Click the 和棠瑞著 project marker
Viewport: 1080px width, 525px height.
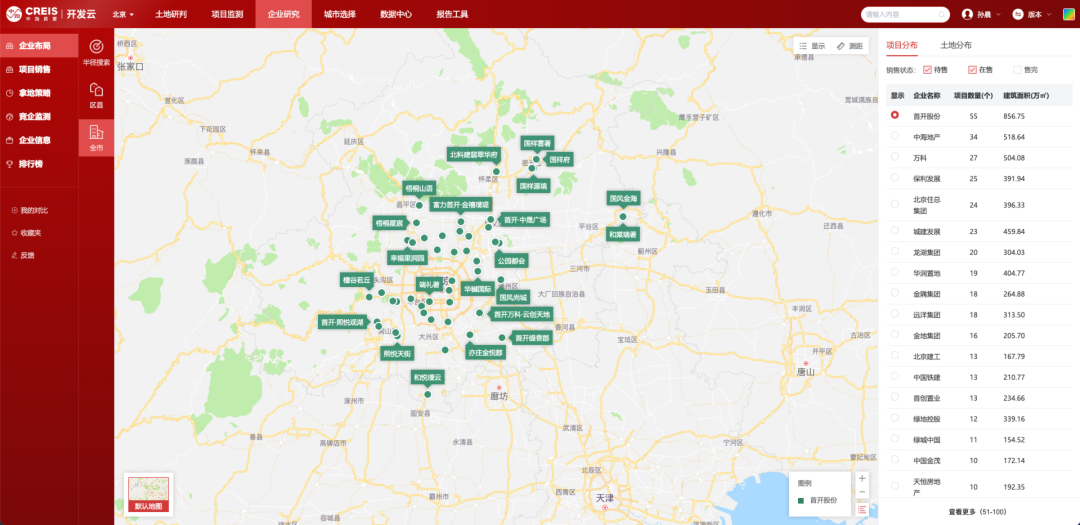point(623,234)
